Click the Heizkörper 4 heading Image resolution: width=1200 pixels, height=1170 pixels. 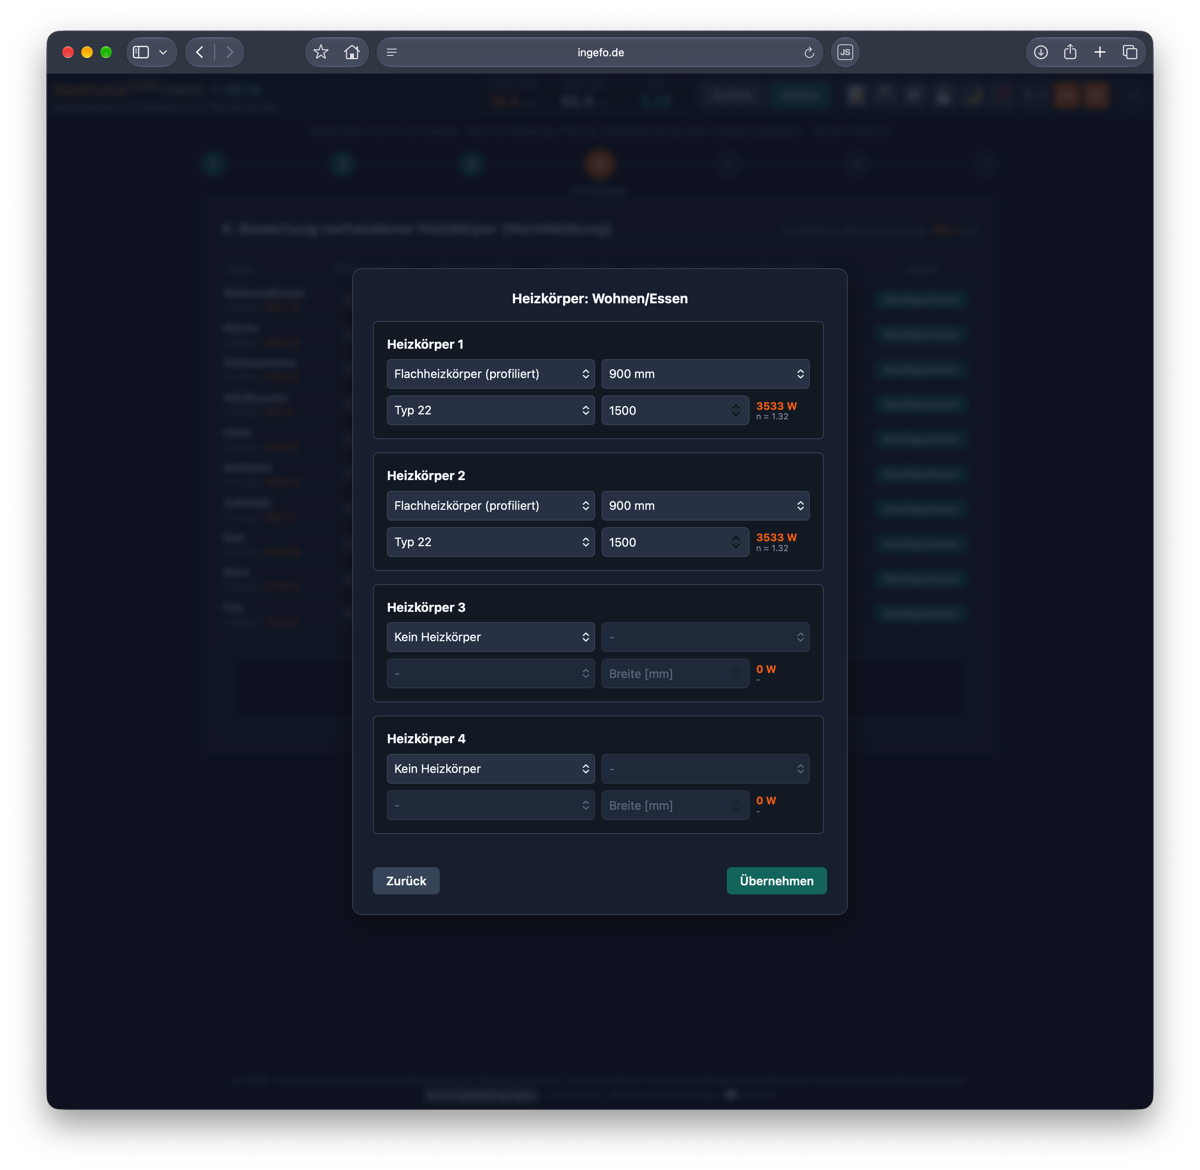(x=426, y=739)
